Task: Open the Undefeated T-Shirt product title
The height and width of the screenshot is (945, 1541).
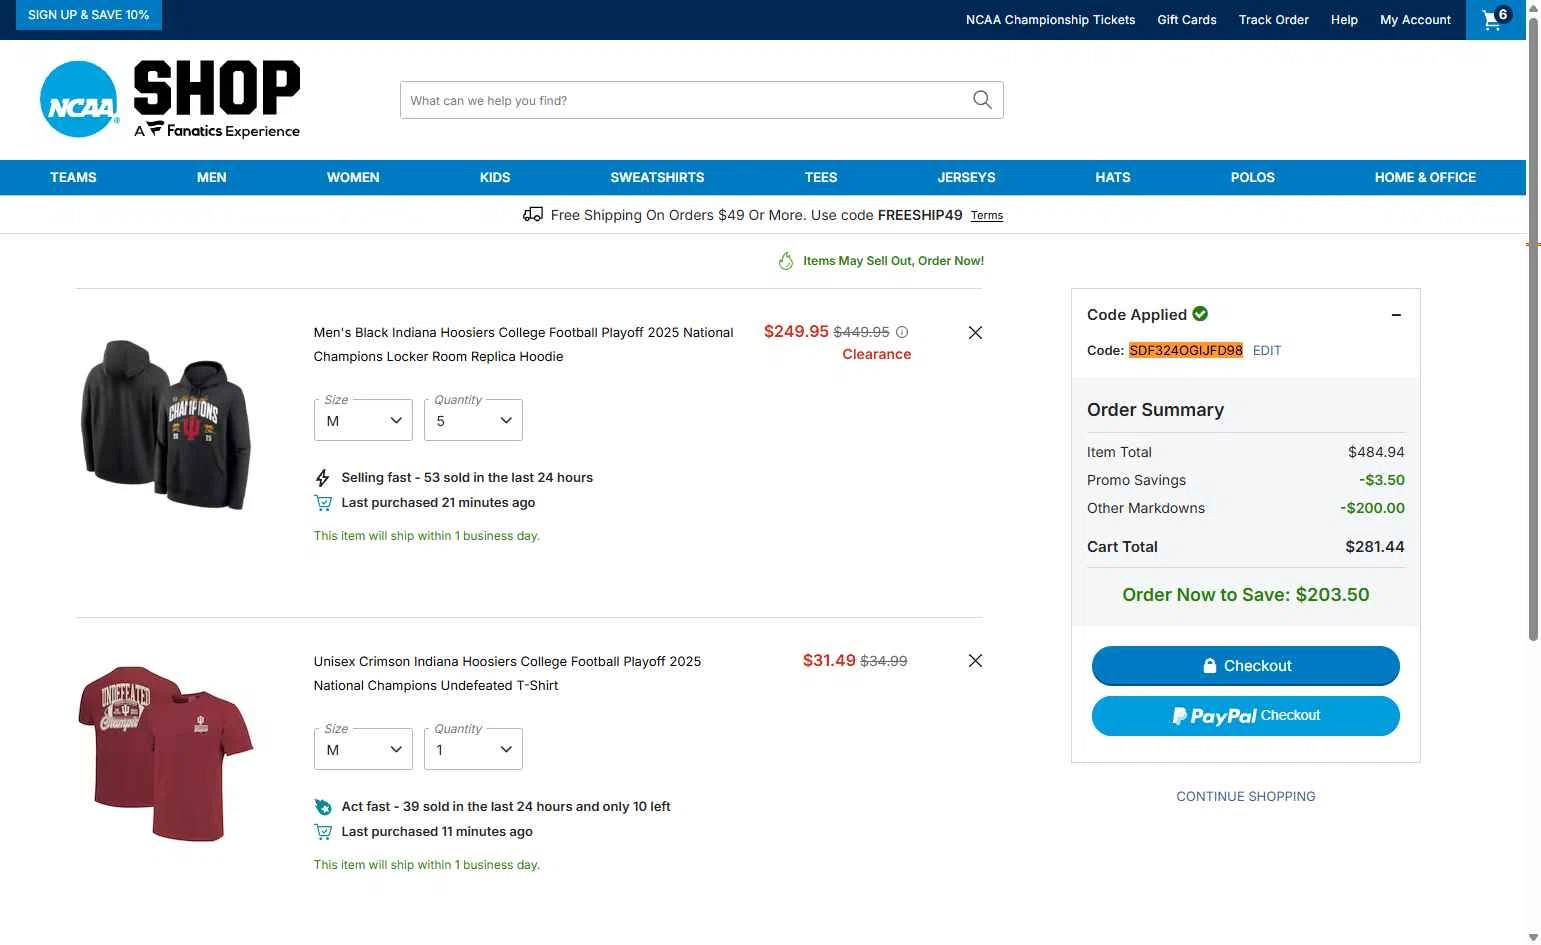Action: click(x=507, y=673)
